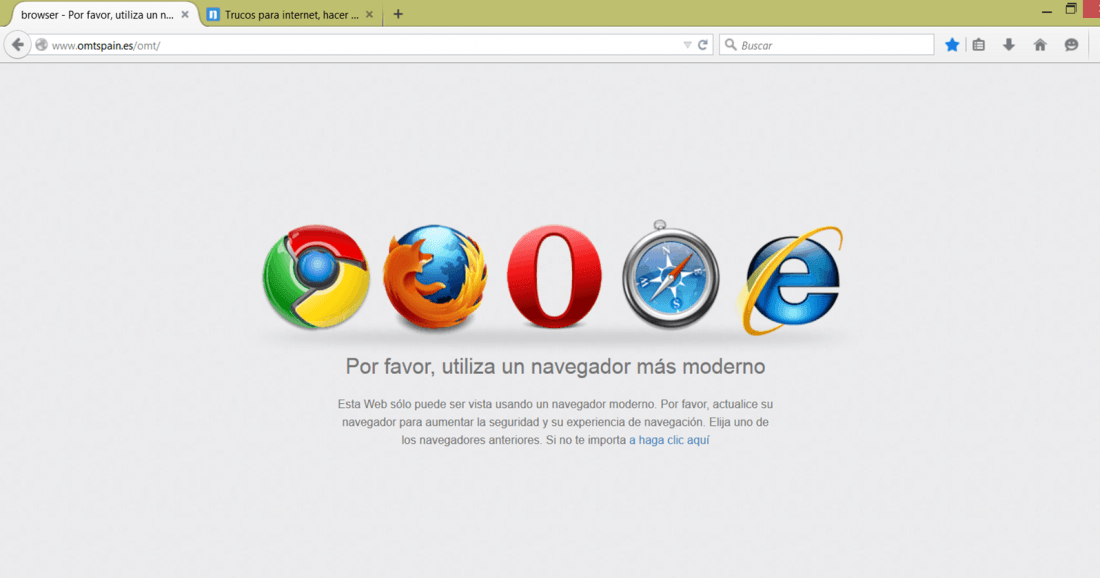Click heading 'Por favor, utiliza un navegador más moderno'
Viewport: 1100px width, 578px height.
(x=555, y=367)
